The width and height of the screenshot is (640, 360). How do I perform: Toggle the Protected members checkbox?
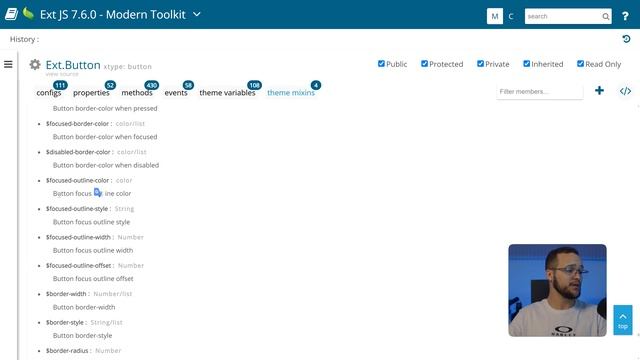[x=424, y=64]
